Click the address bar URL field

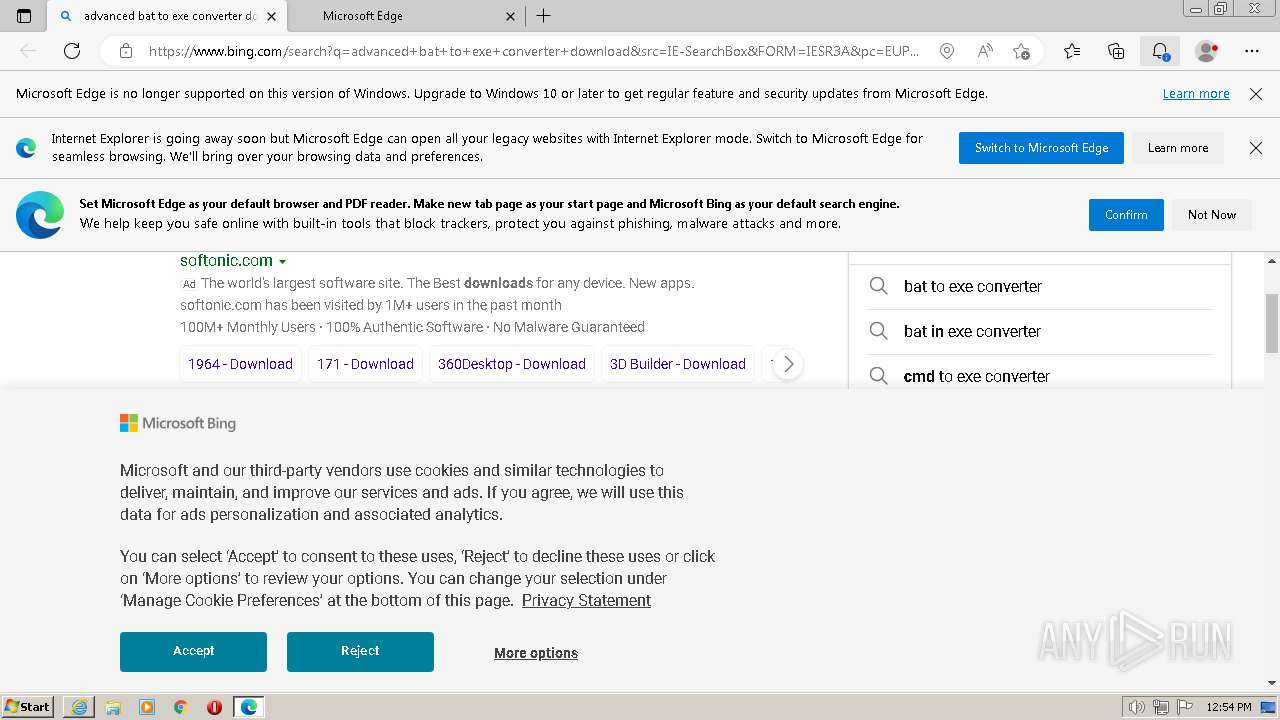coord(533,51)
